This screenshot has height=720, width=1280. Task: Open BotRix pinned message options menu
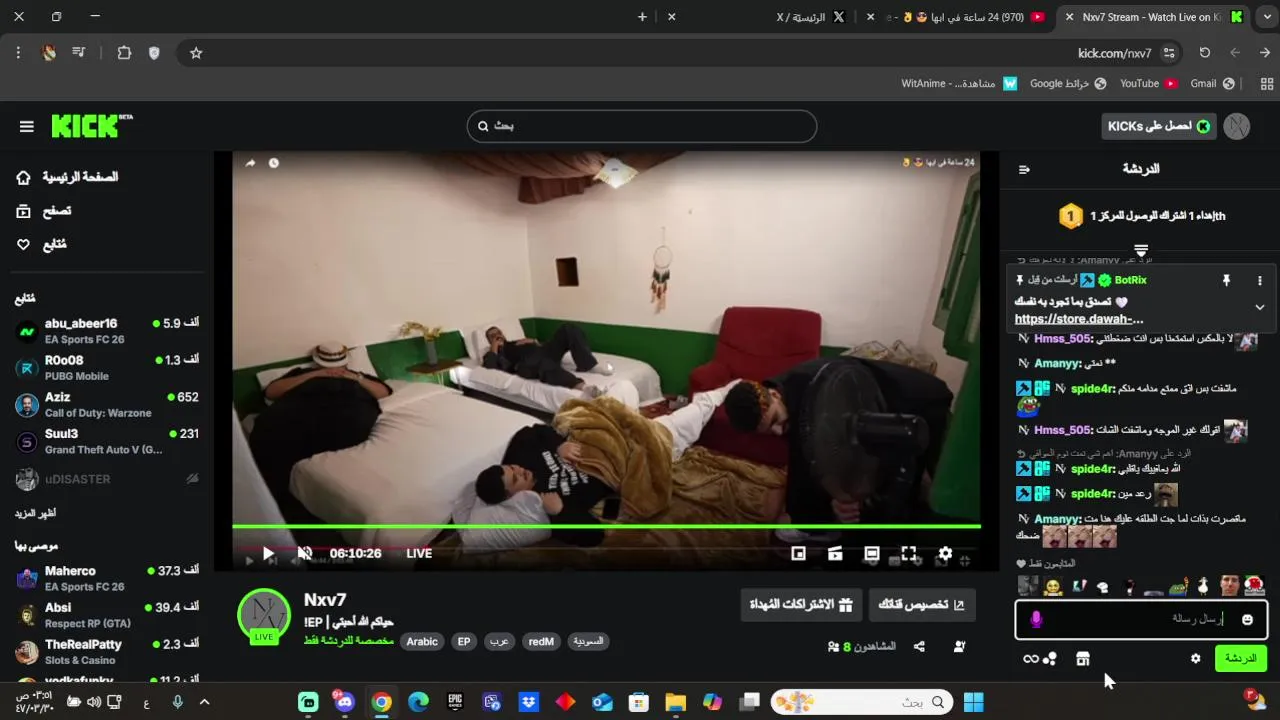click(1260, 281)
